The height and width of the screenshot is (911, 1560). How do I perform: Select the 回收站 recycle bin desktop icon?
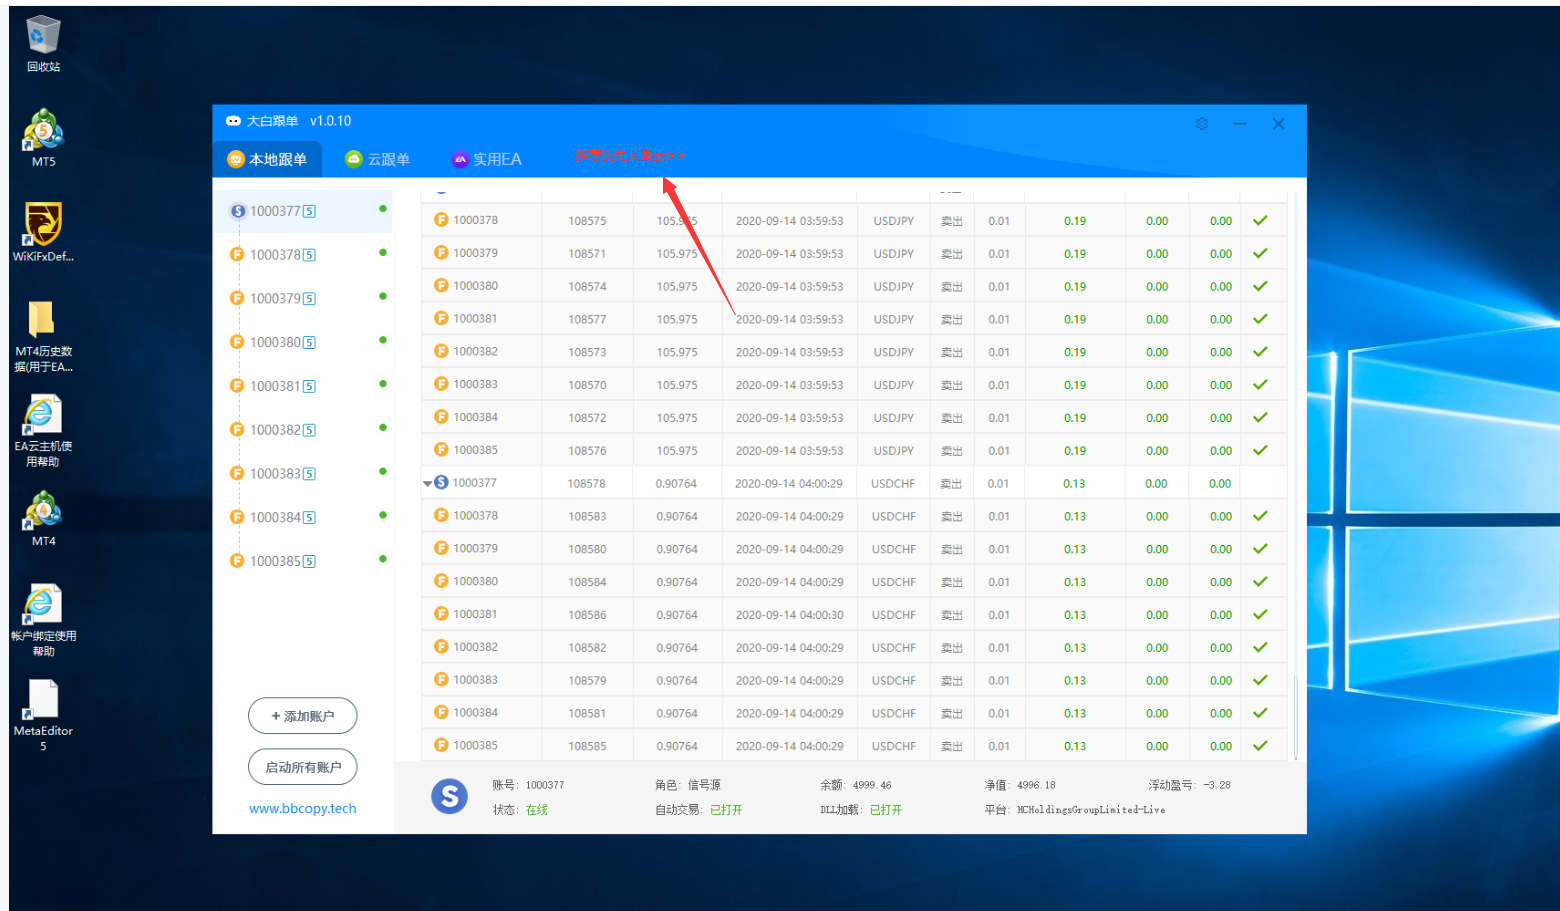(43, 44)
